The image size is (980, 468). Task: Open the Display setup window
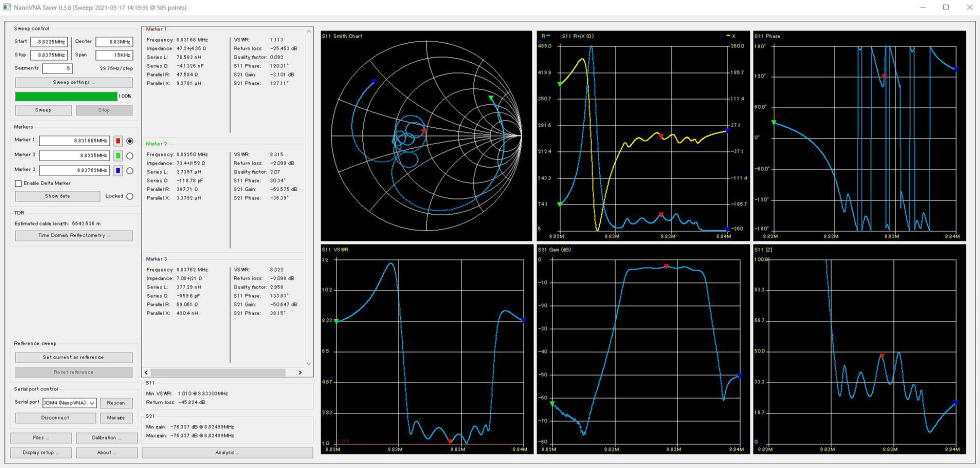click(x=41, y=452)
